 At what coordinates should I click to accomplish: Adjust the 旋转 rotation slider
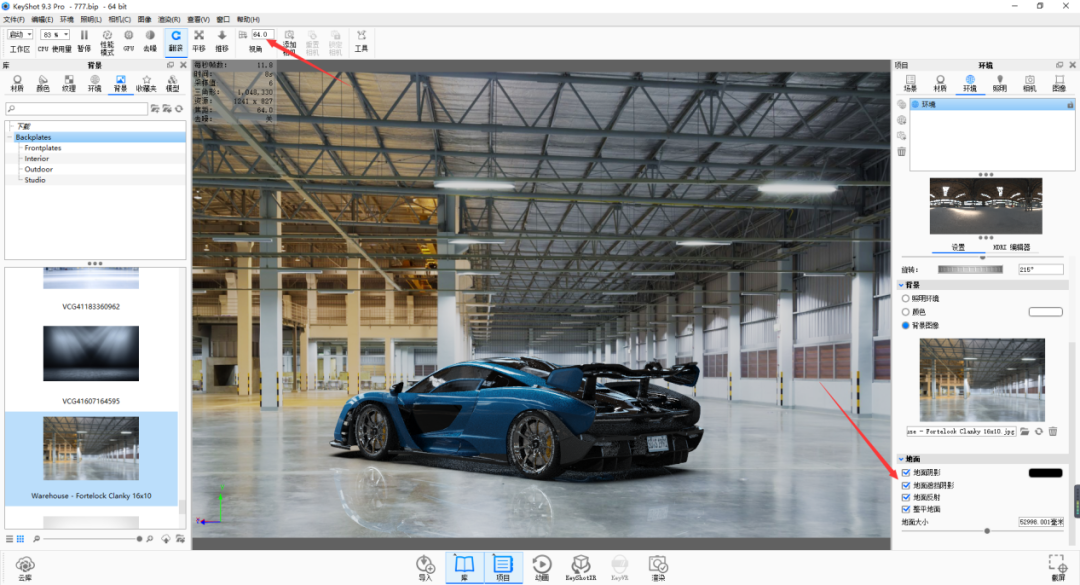[x=970, y=269]
